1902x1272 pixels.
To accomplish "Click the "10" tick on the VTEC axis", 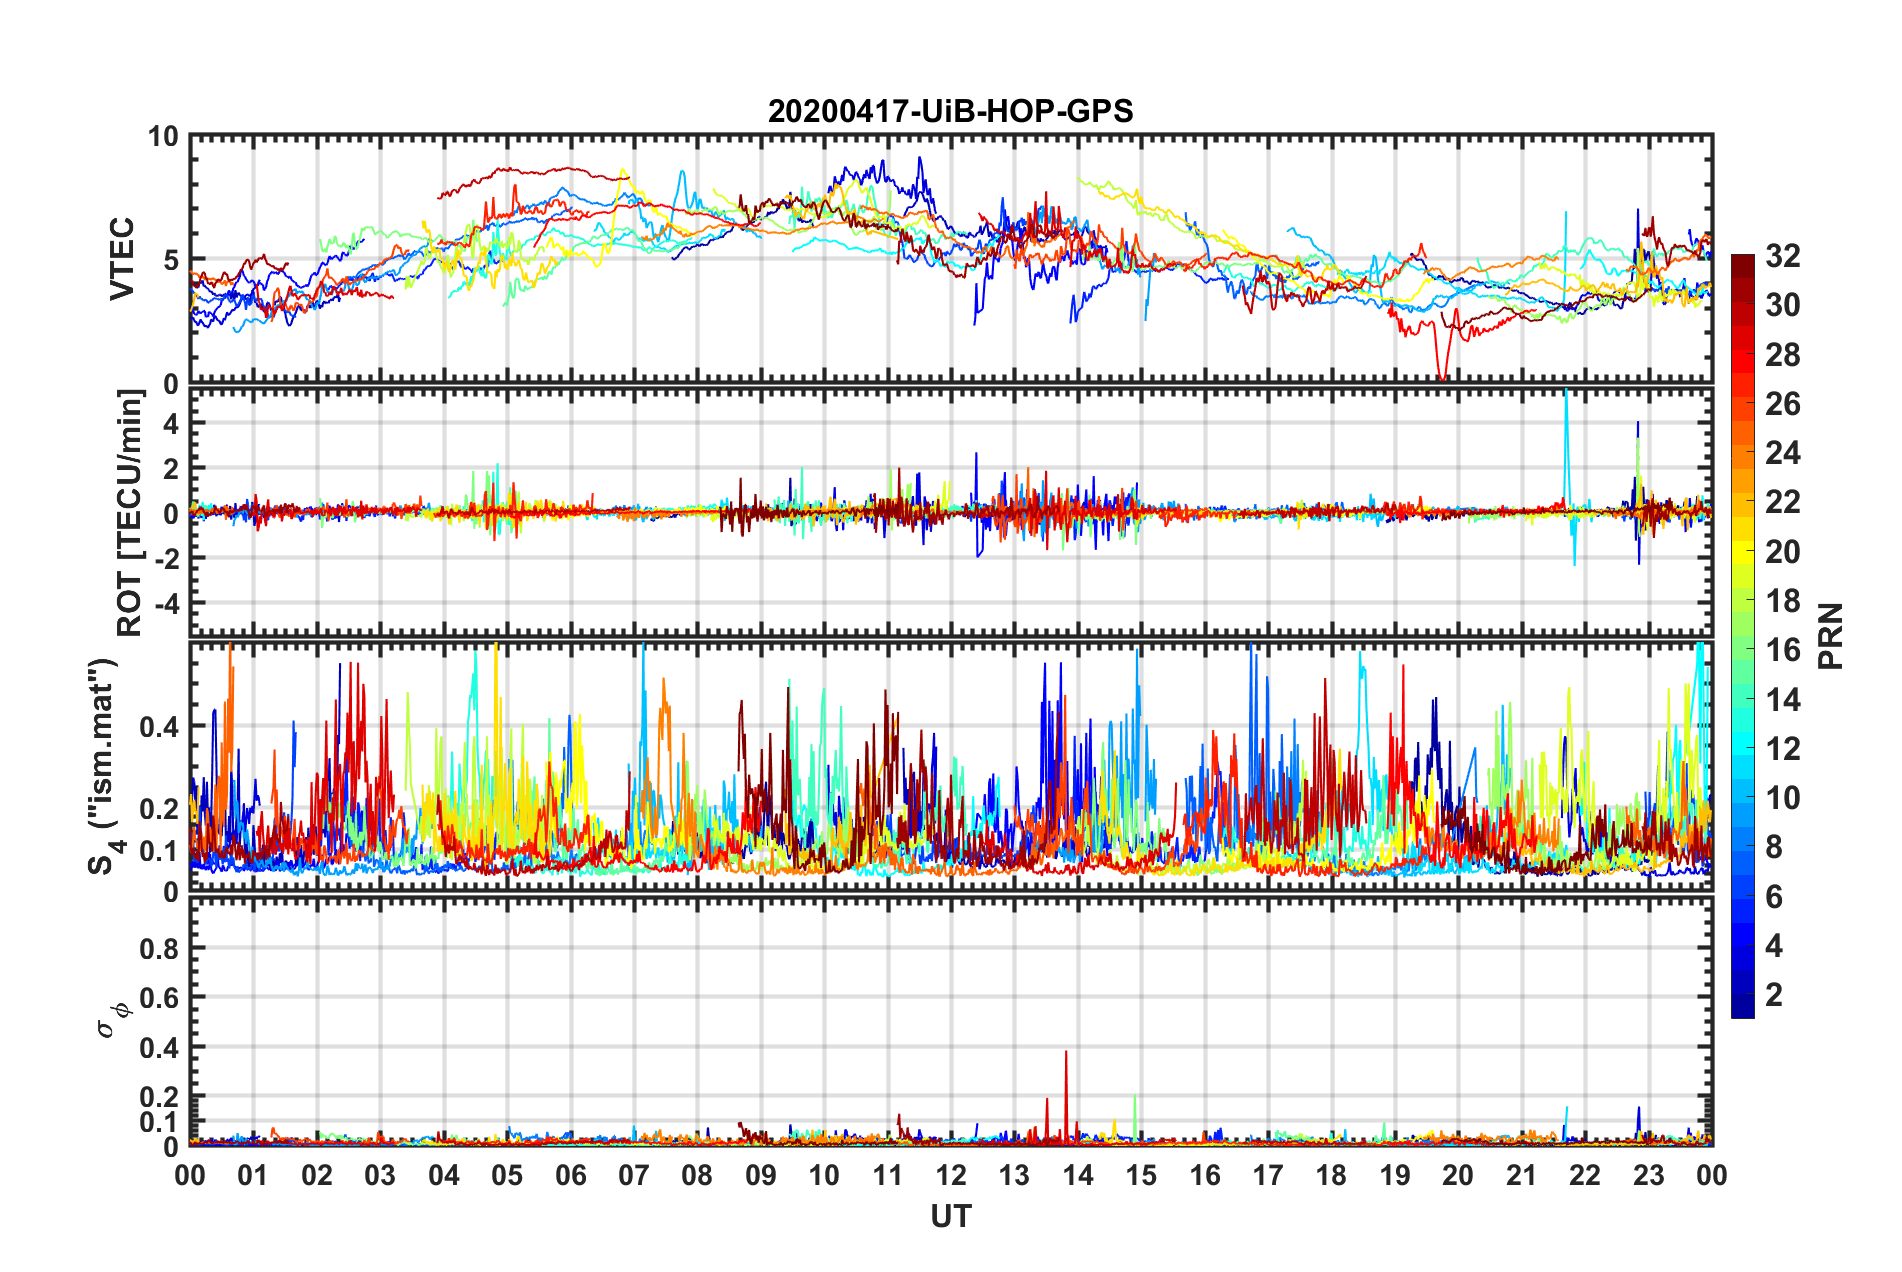I will (163, 137).
